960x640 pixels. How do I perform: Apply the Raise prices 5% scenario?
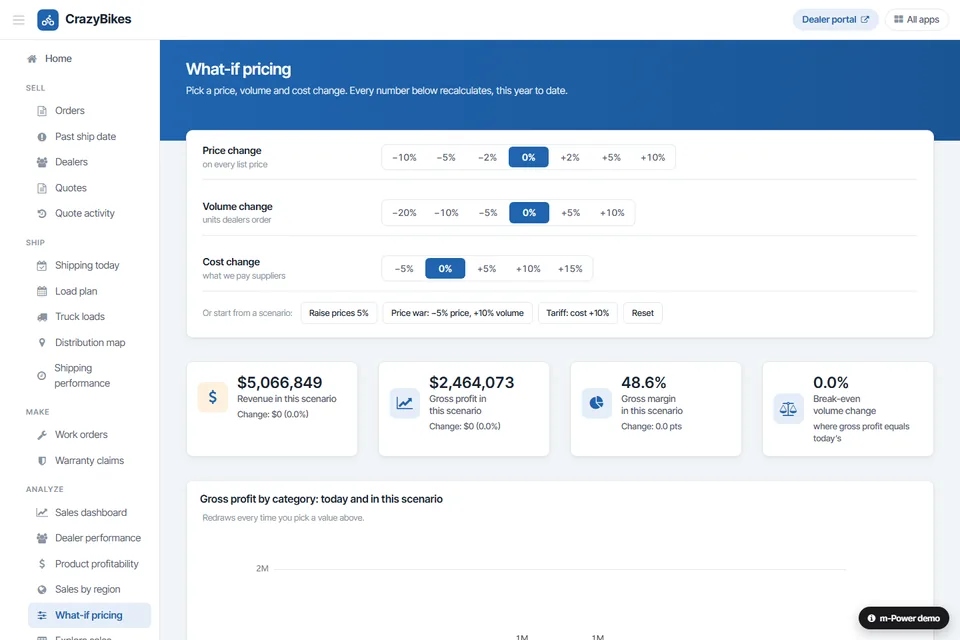339,313
